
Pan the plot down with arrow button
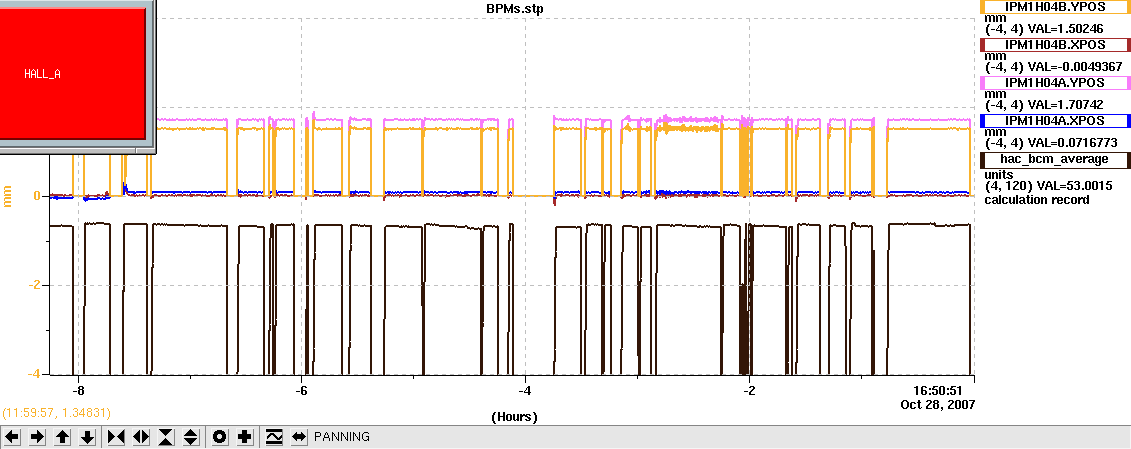pyautogui.click(x=87, y=437)
